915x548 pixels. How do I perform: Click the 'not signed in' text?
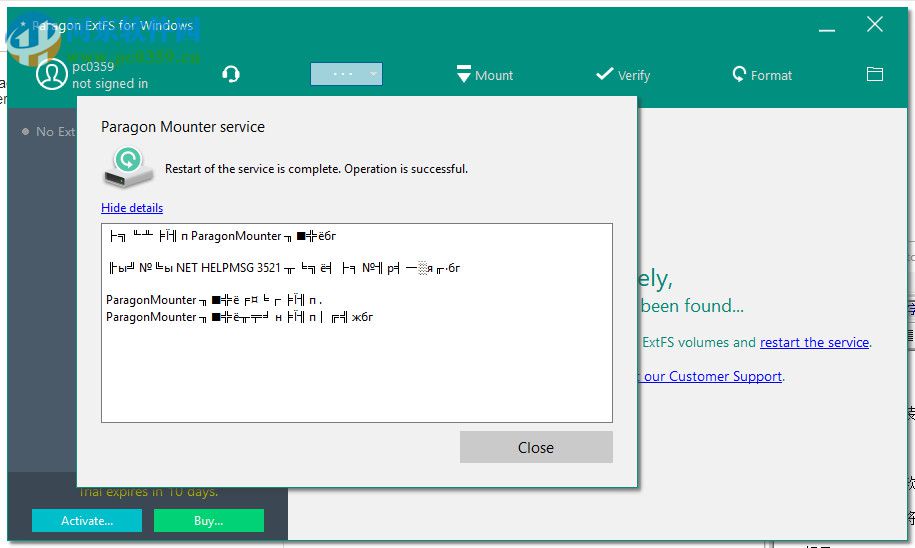point(110,84)
